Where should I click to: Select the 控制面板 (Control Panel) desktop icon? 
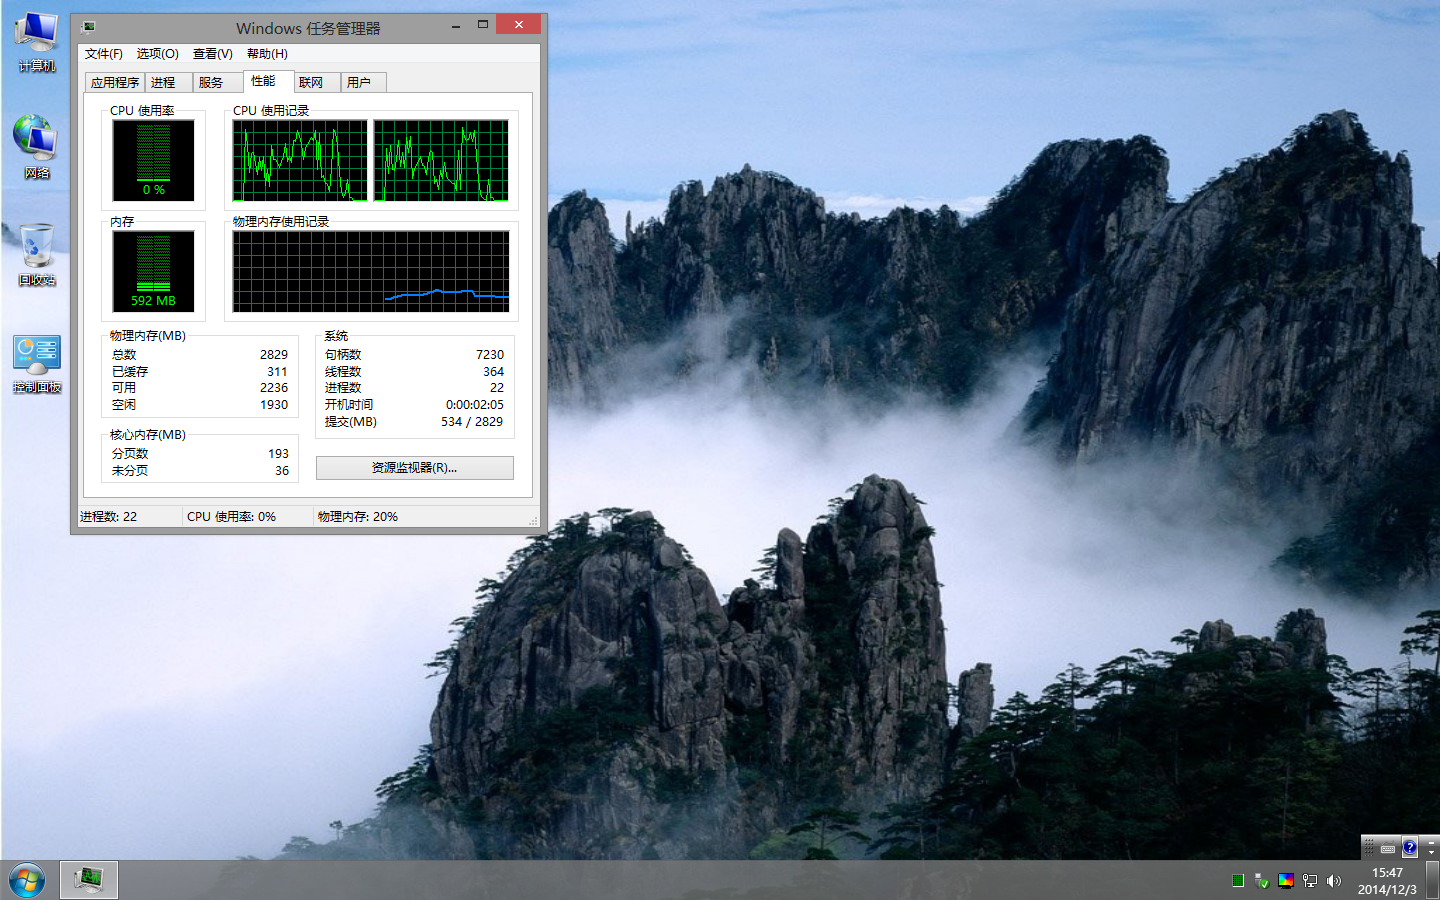(37, 364)
